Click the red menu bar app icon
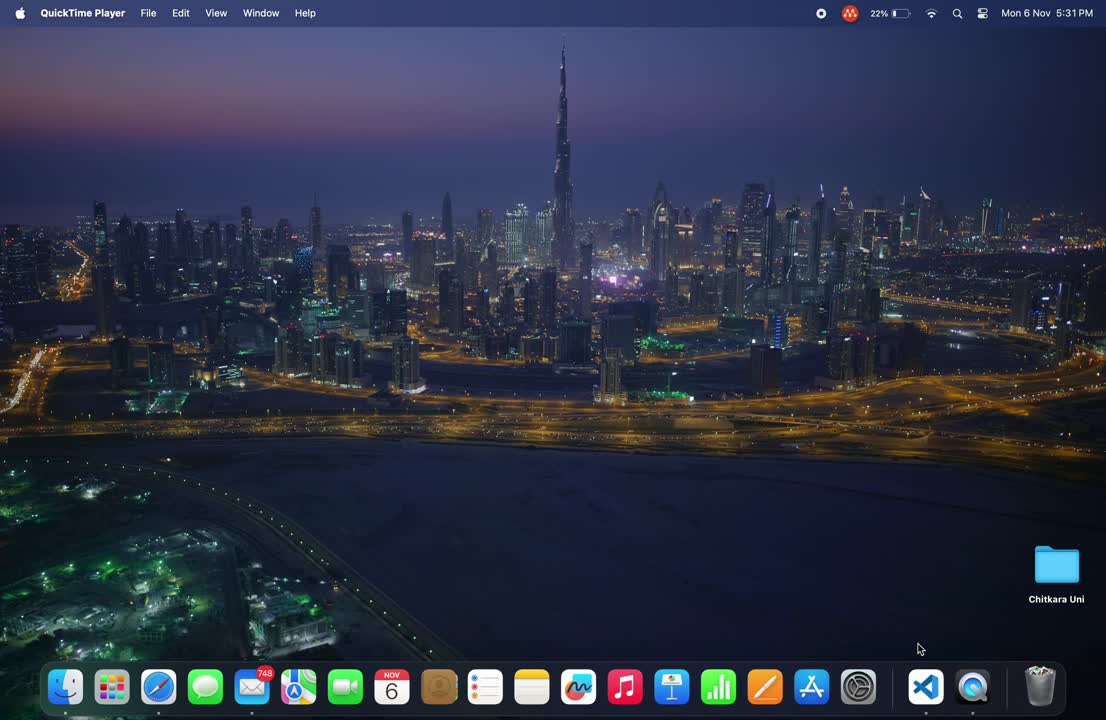Screen dimensions: 1106x720 [850, 13]
